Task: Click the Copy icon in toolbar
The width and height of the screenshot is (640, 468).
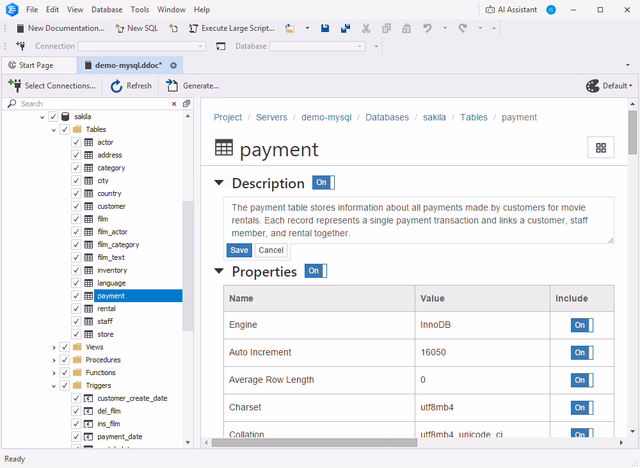Action: tap(386, 28)
